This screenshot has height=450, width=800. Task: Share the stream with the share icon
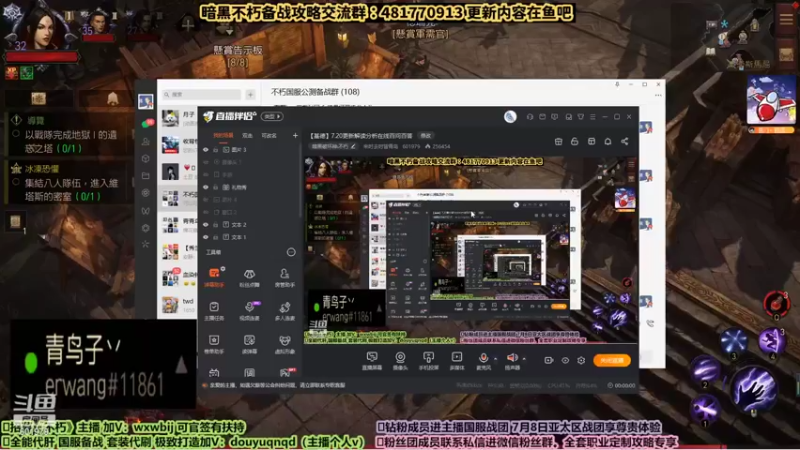click(624, 141)
